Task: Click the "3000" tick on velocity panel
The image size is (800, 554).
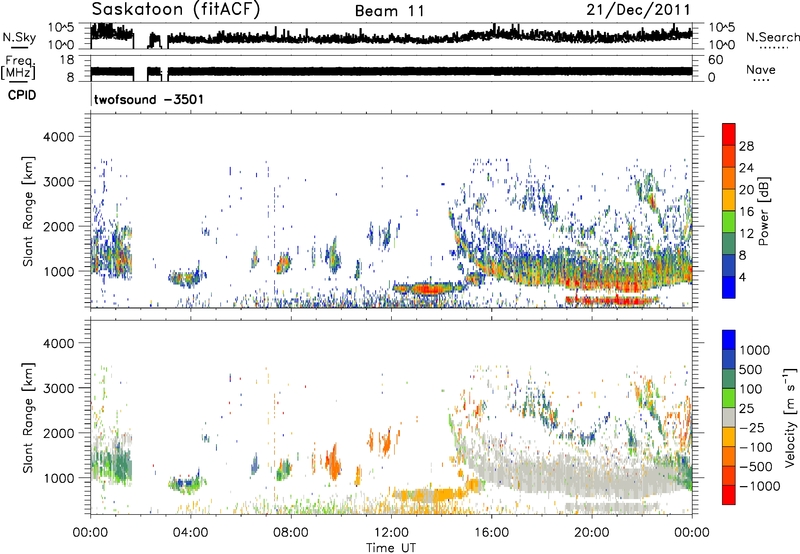Action: [x=59, y=388]
